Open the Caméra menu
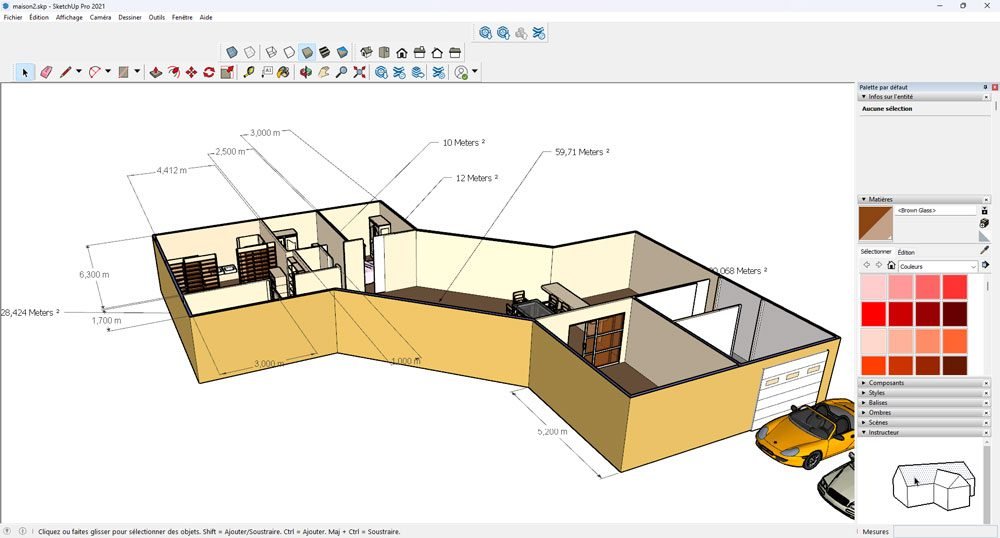1000x538 pixels. point(100,17)
